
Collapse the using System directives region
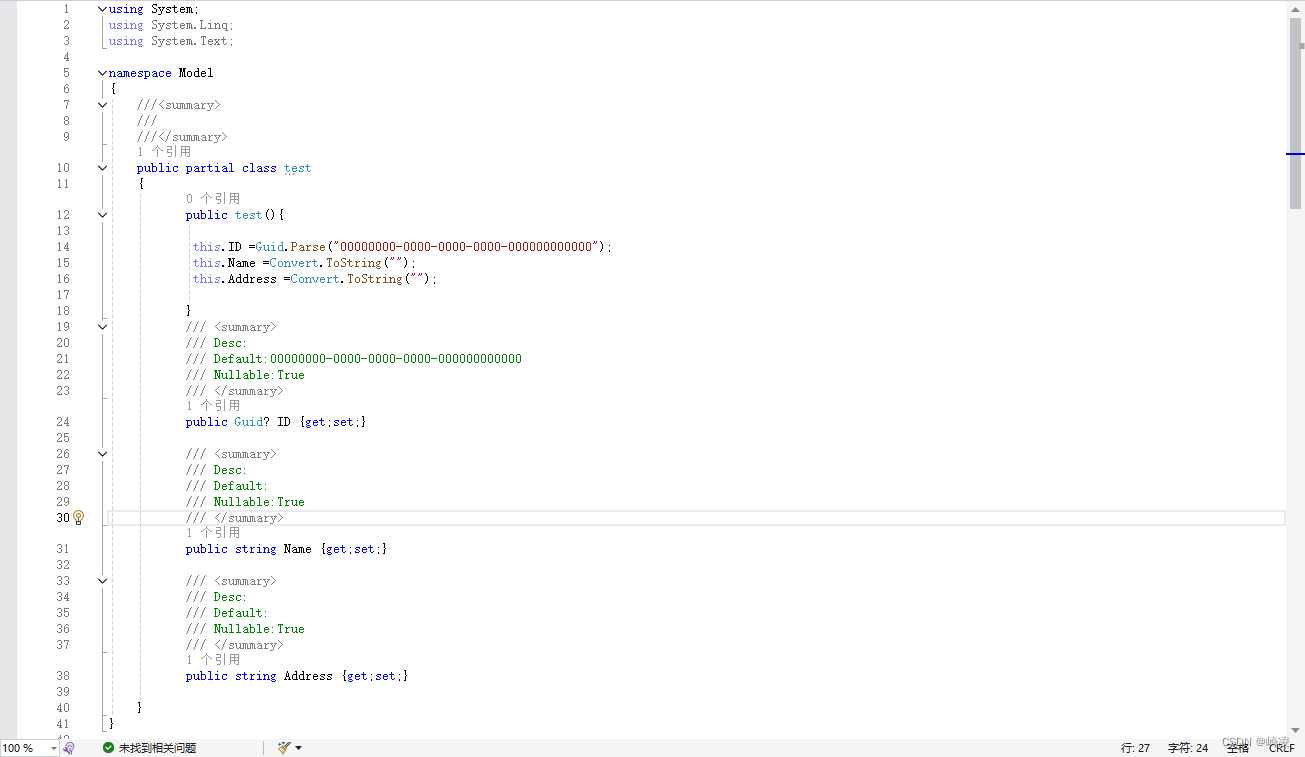click(x=101, y=9)
